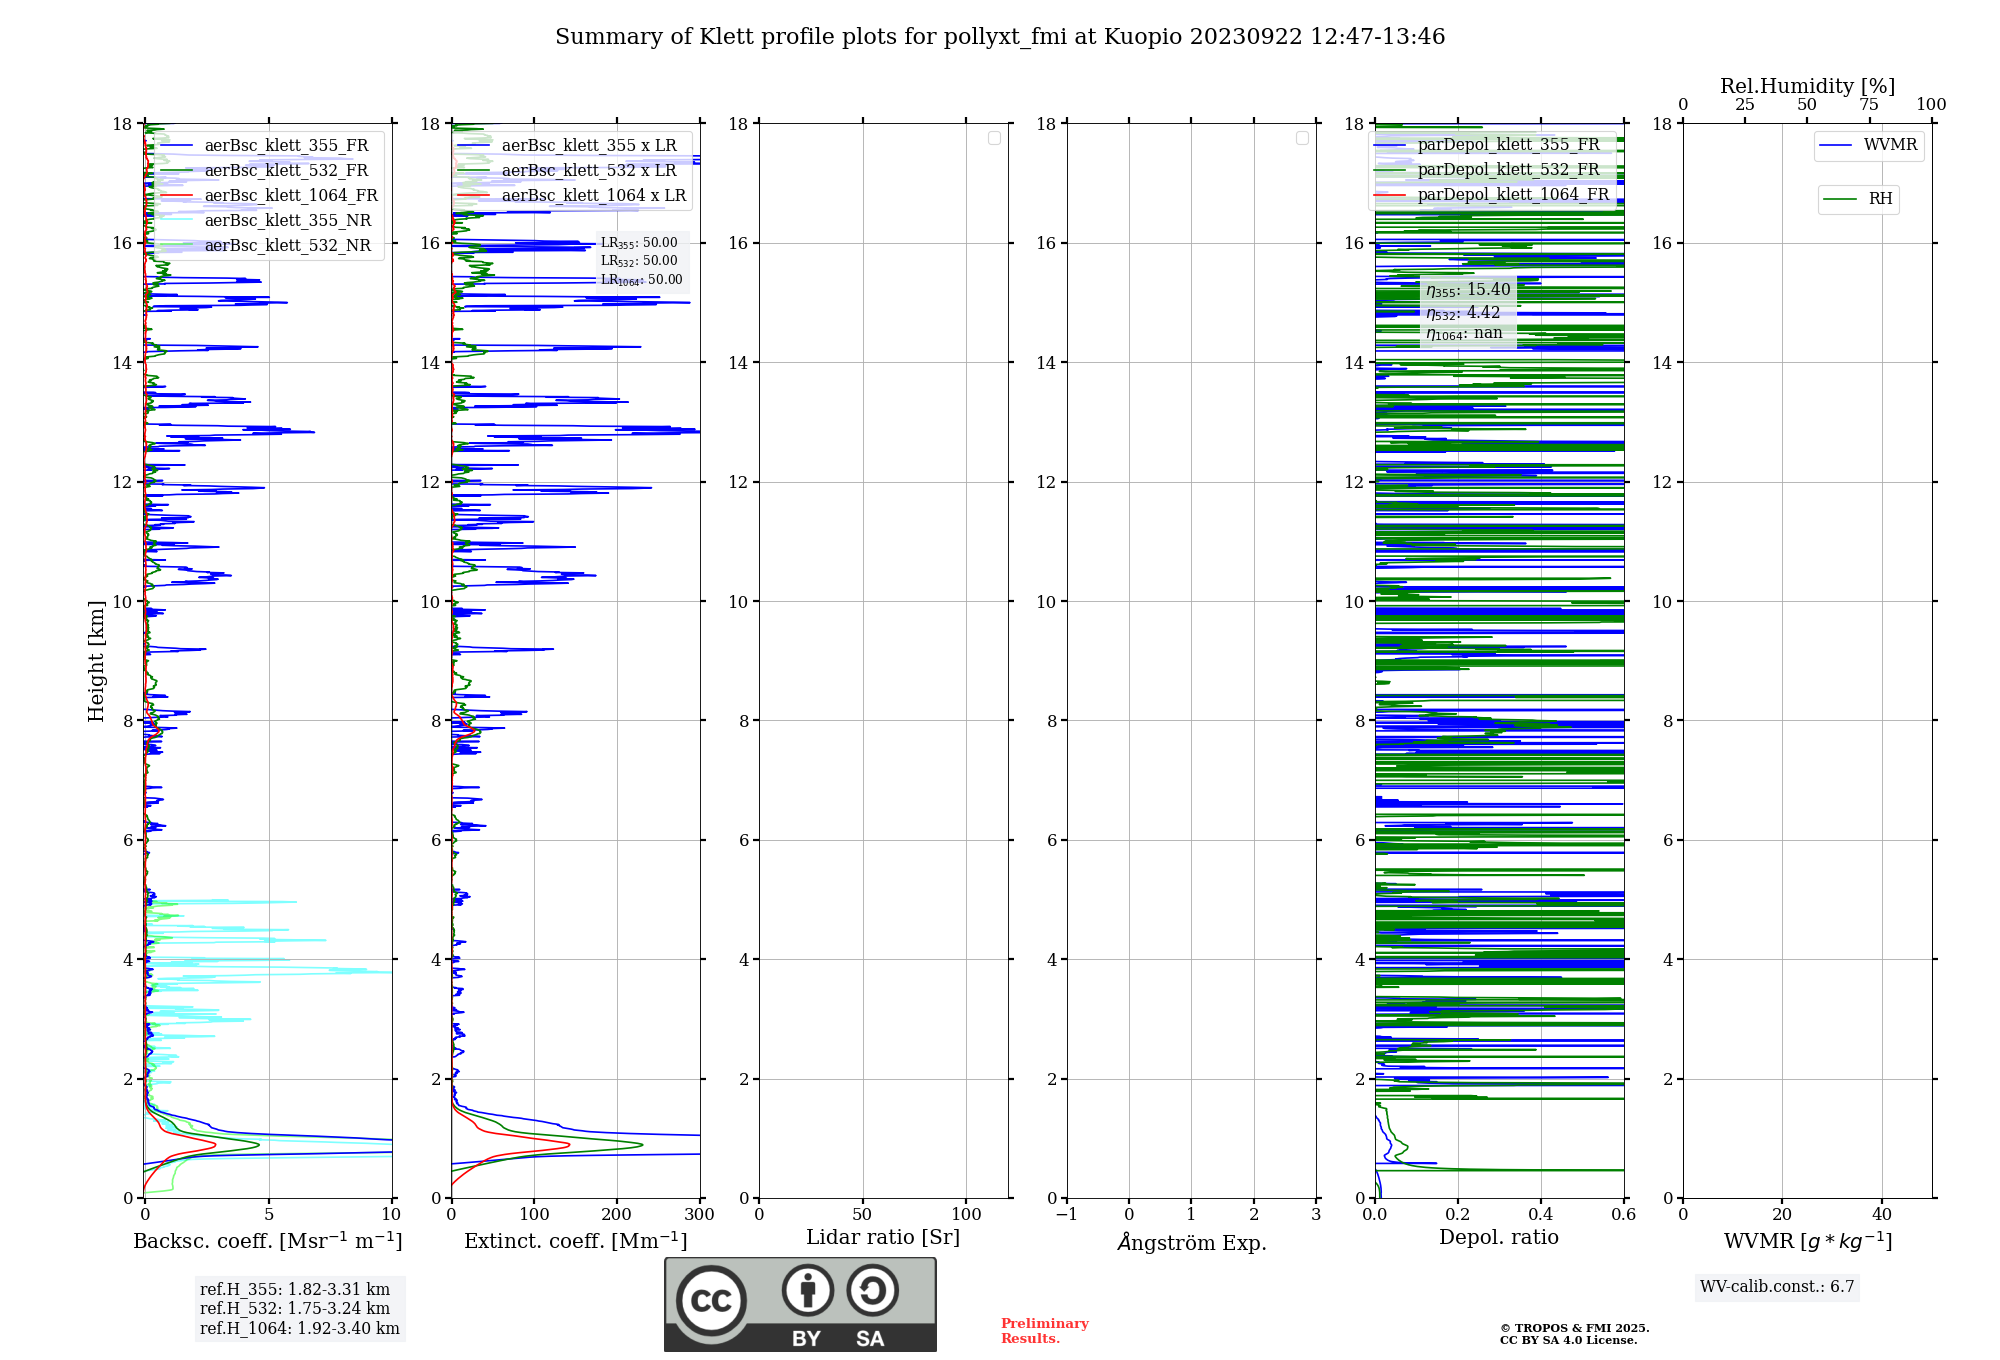This screenshot has width=2000, height=1360.
Task: Click the Extinct. coeff. axis label
Action: [x=576, y=1241]
